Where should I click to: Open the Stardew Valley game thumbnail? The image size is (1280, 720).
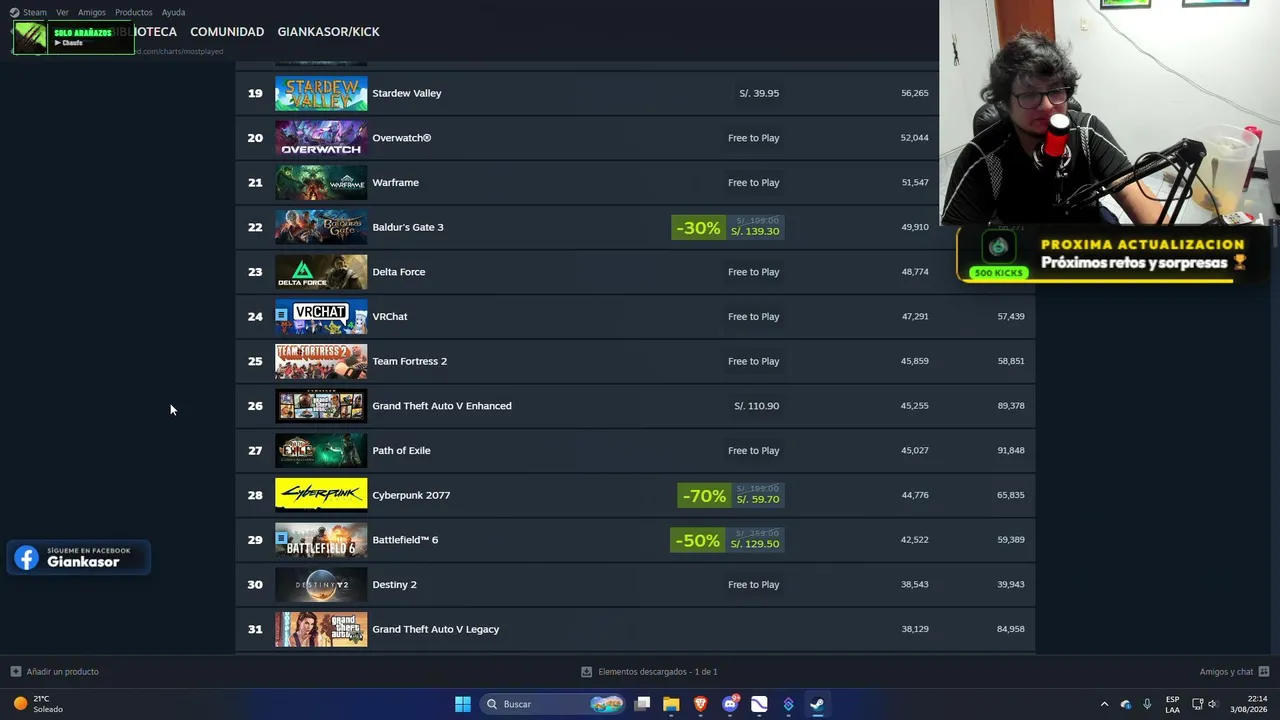[x=321, y=93]
